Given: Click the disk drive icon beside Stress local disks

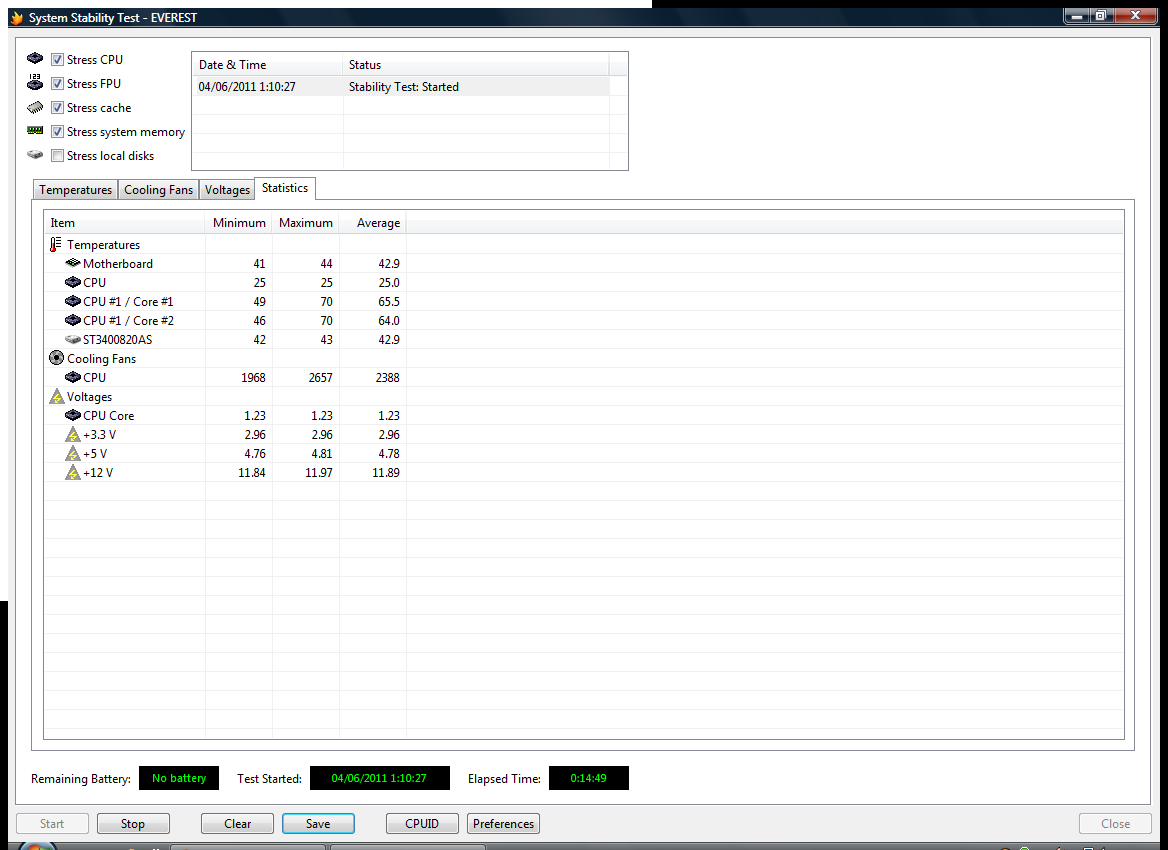Looking at the screenshot, I should [35, 155].
